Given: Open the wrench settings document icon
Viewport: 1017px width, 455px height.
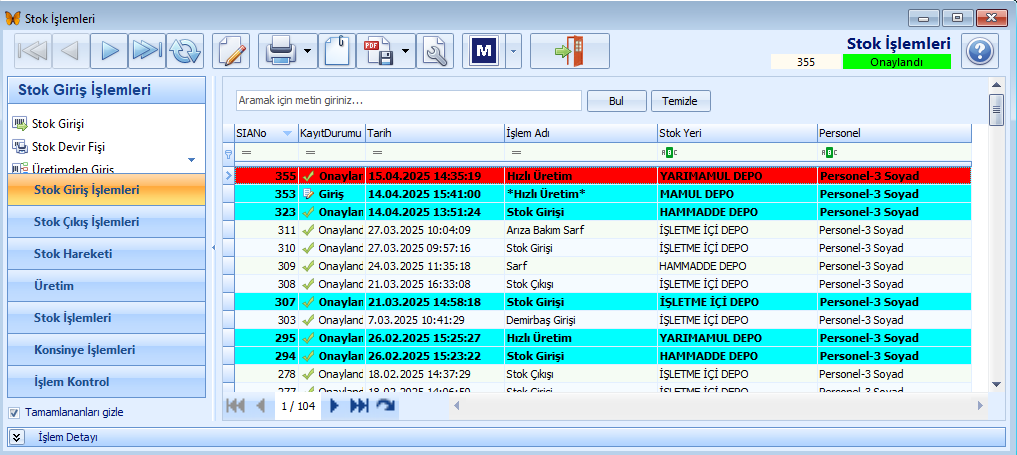Looking at the screenshot, I should click(435, 51).
